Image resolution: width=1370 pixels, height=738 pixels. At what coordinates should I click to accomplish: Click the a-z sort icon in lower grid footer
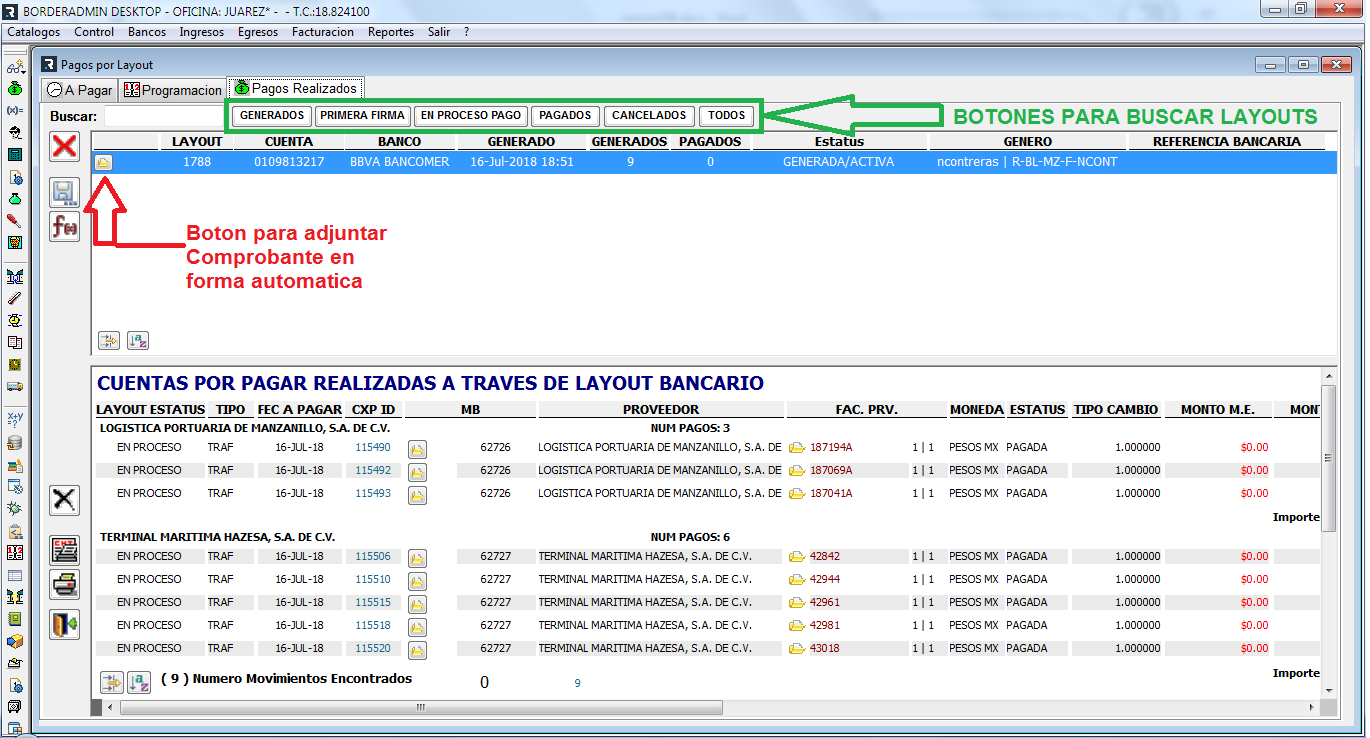[138, 682]
